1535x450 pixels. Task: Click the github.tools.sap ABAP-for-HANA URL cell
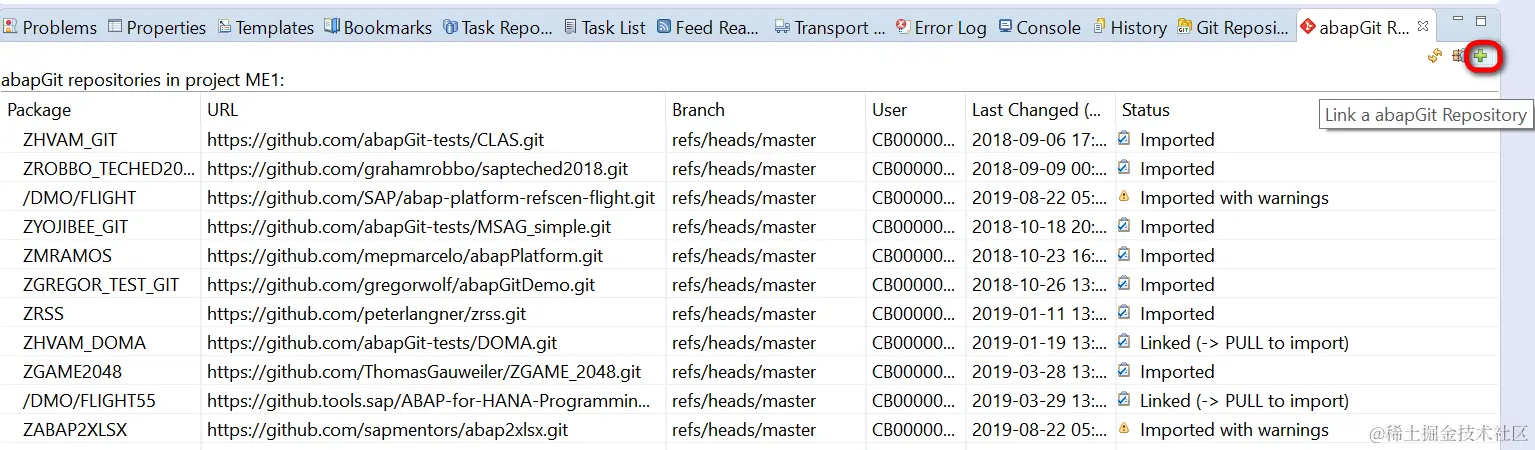[429, 401]
